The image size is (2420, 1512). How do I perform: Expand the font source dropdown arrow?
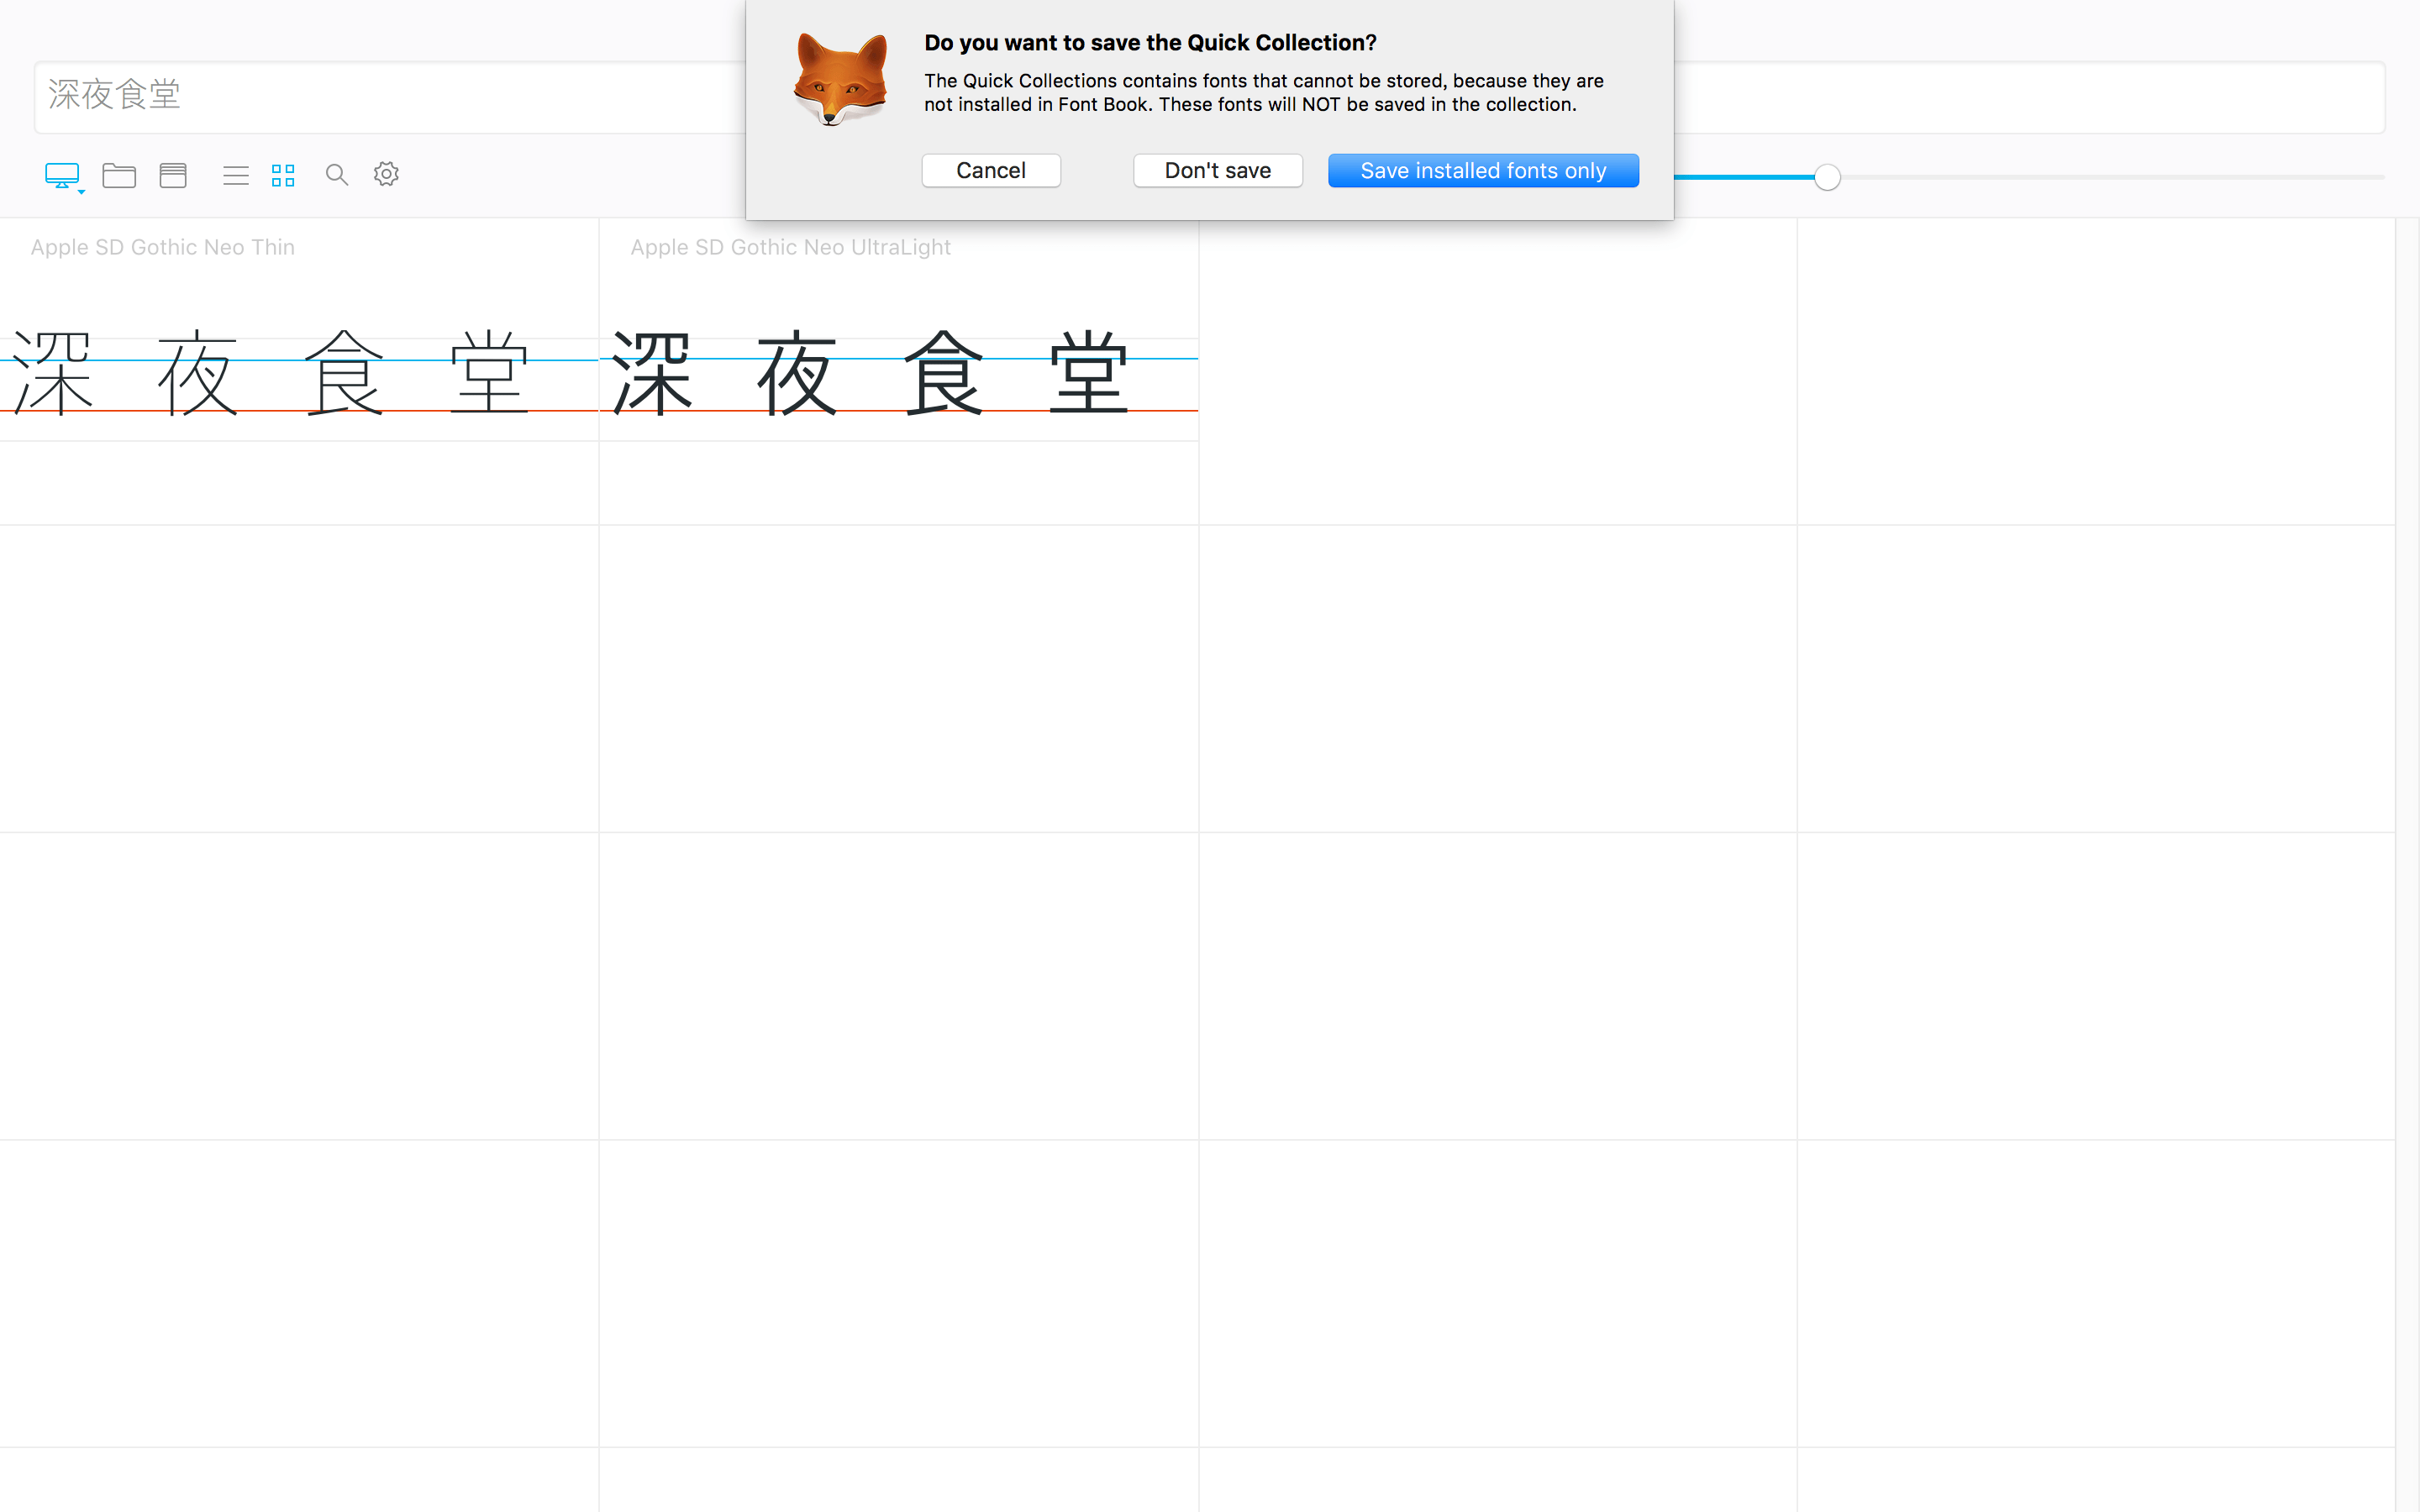[x=81, y=191]
